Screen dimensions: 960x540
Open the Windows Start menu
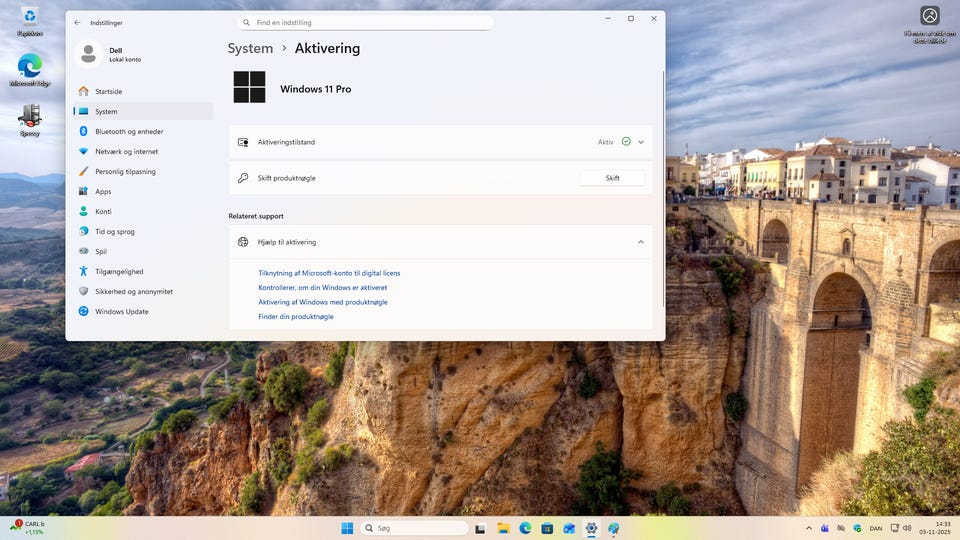tap(347, 528)
